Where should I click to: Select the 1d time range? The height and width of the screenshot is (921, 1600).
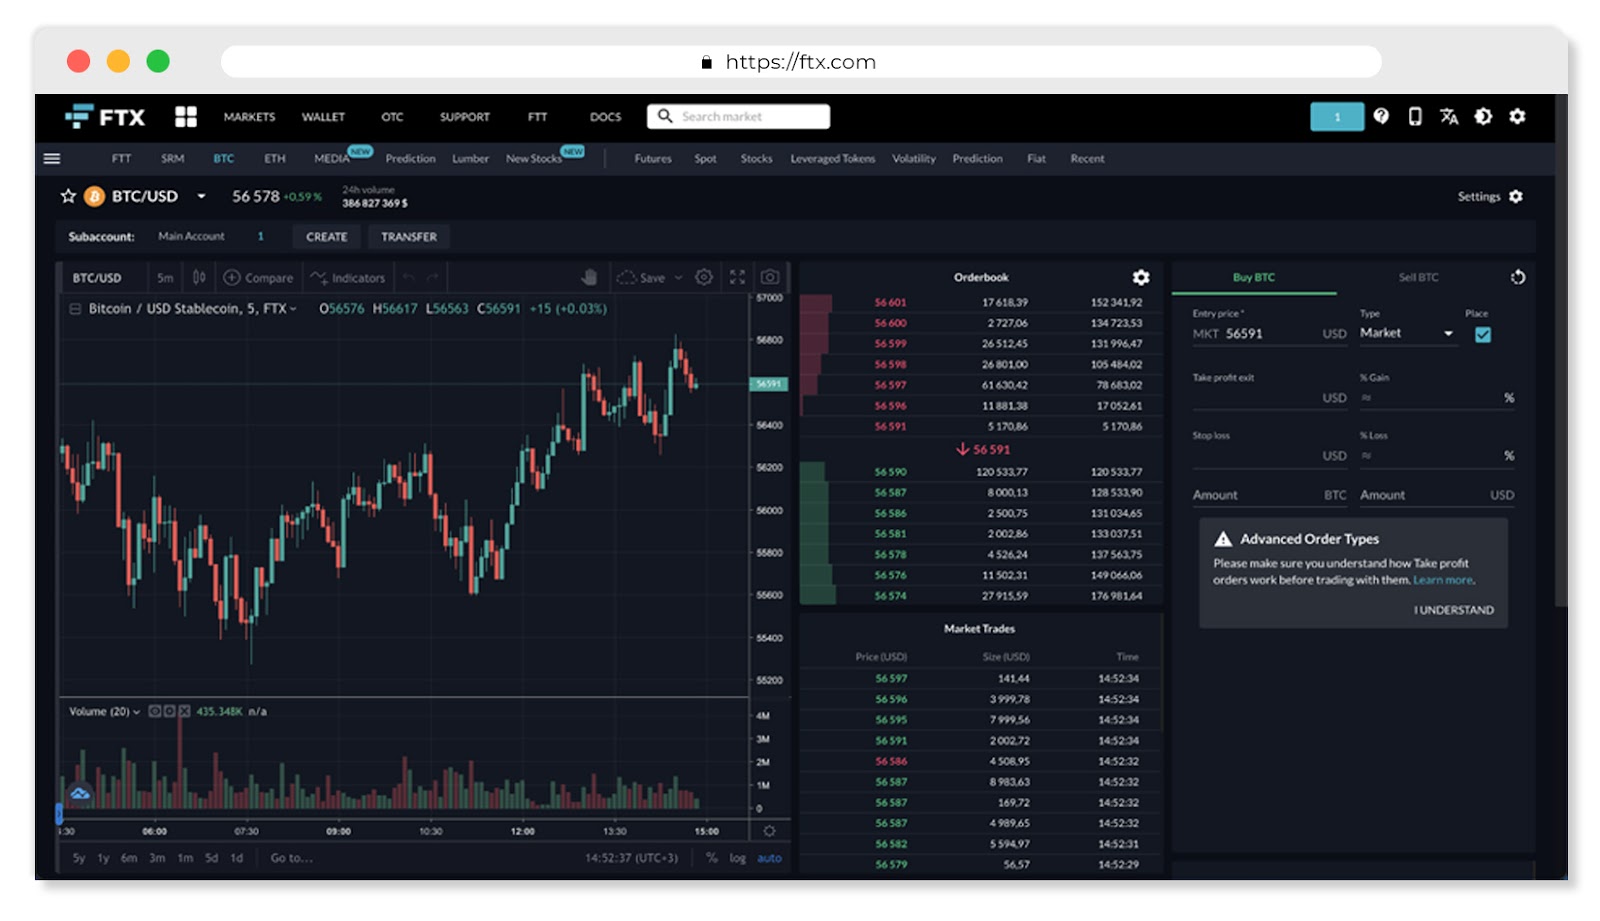click(237, 858)
